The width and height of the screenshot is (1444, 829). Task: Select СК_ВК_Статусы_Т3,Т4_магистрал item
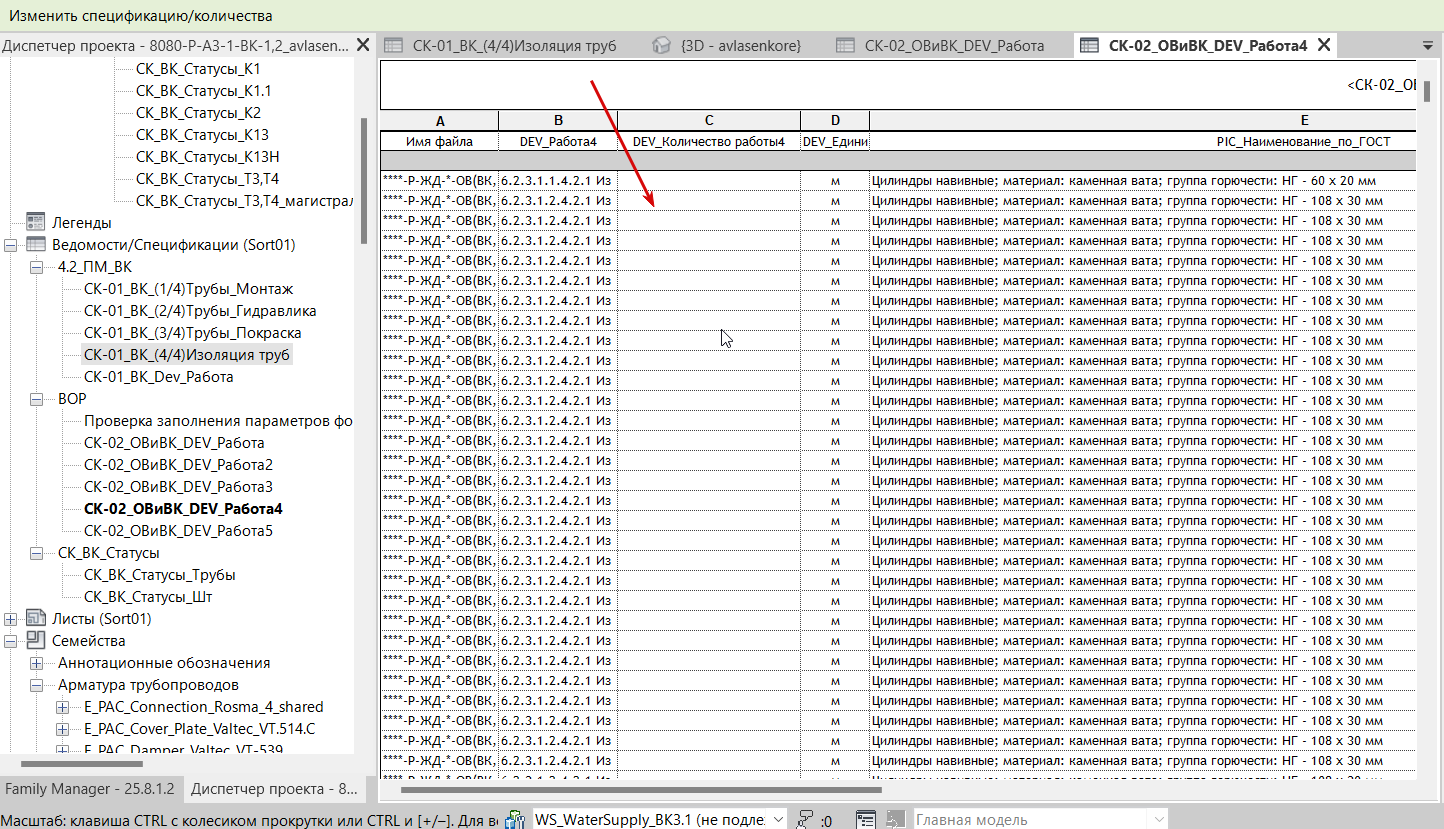pos(244,201)
